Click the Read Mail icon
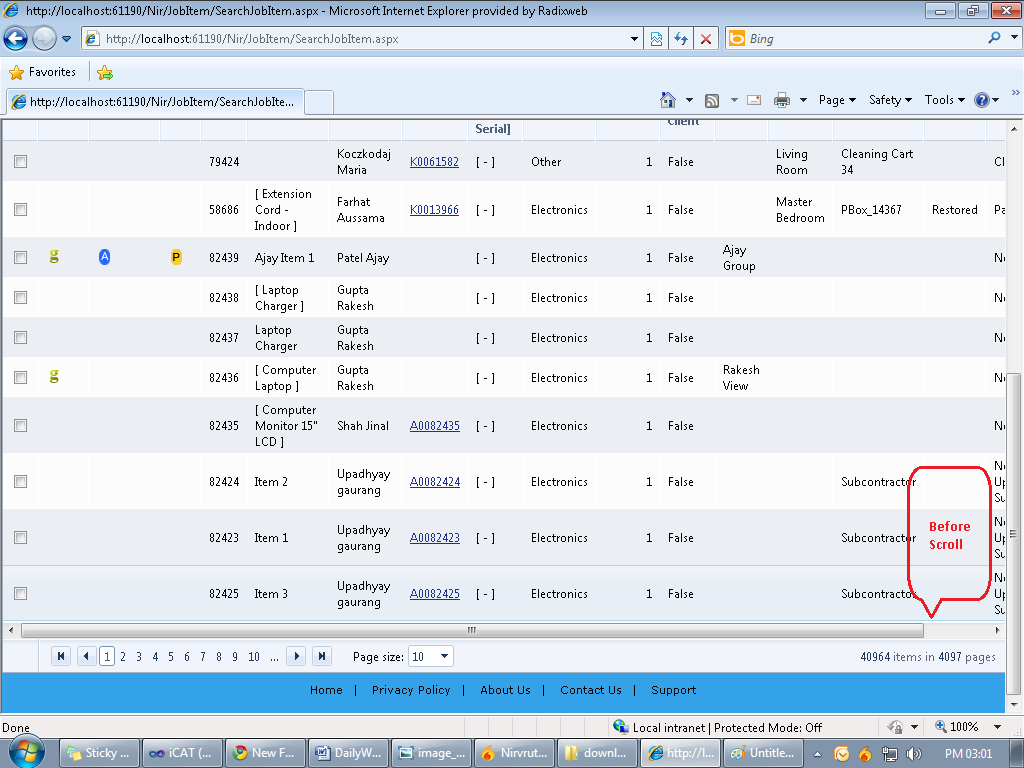 click(754, 100)
